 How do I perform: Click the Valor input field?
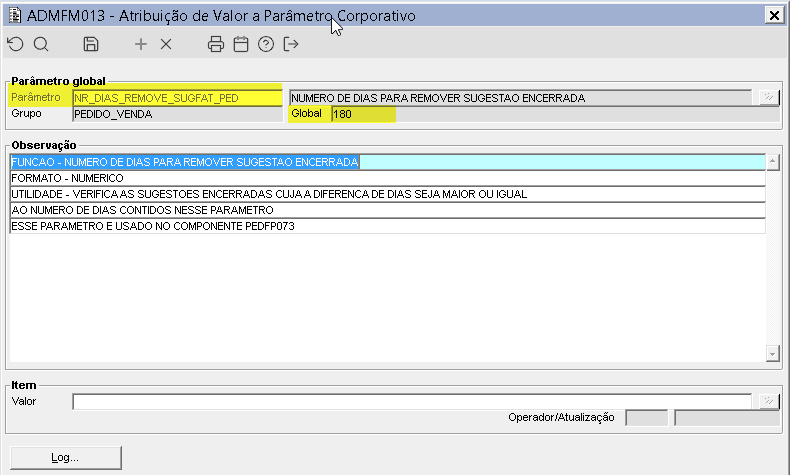(412, 401)
